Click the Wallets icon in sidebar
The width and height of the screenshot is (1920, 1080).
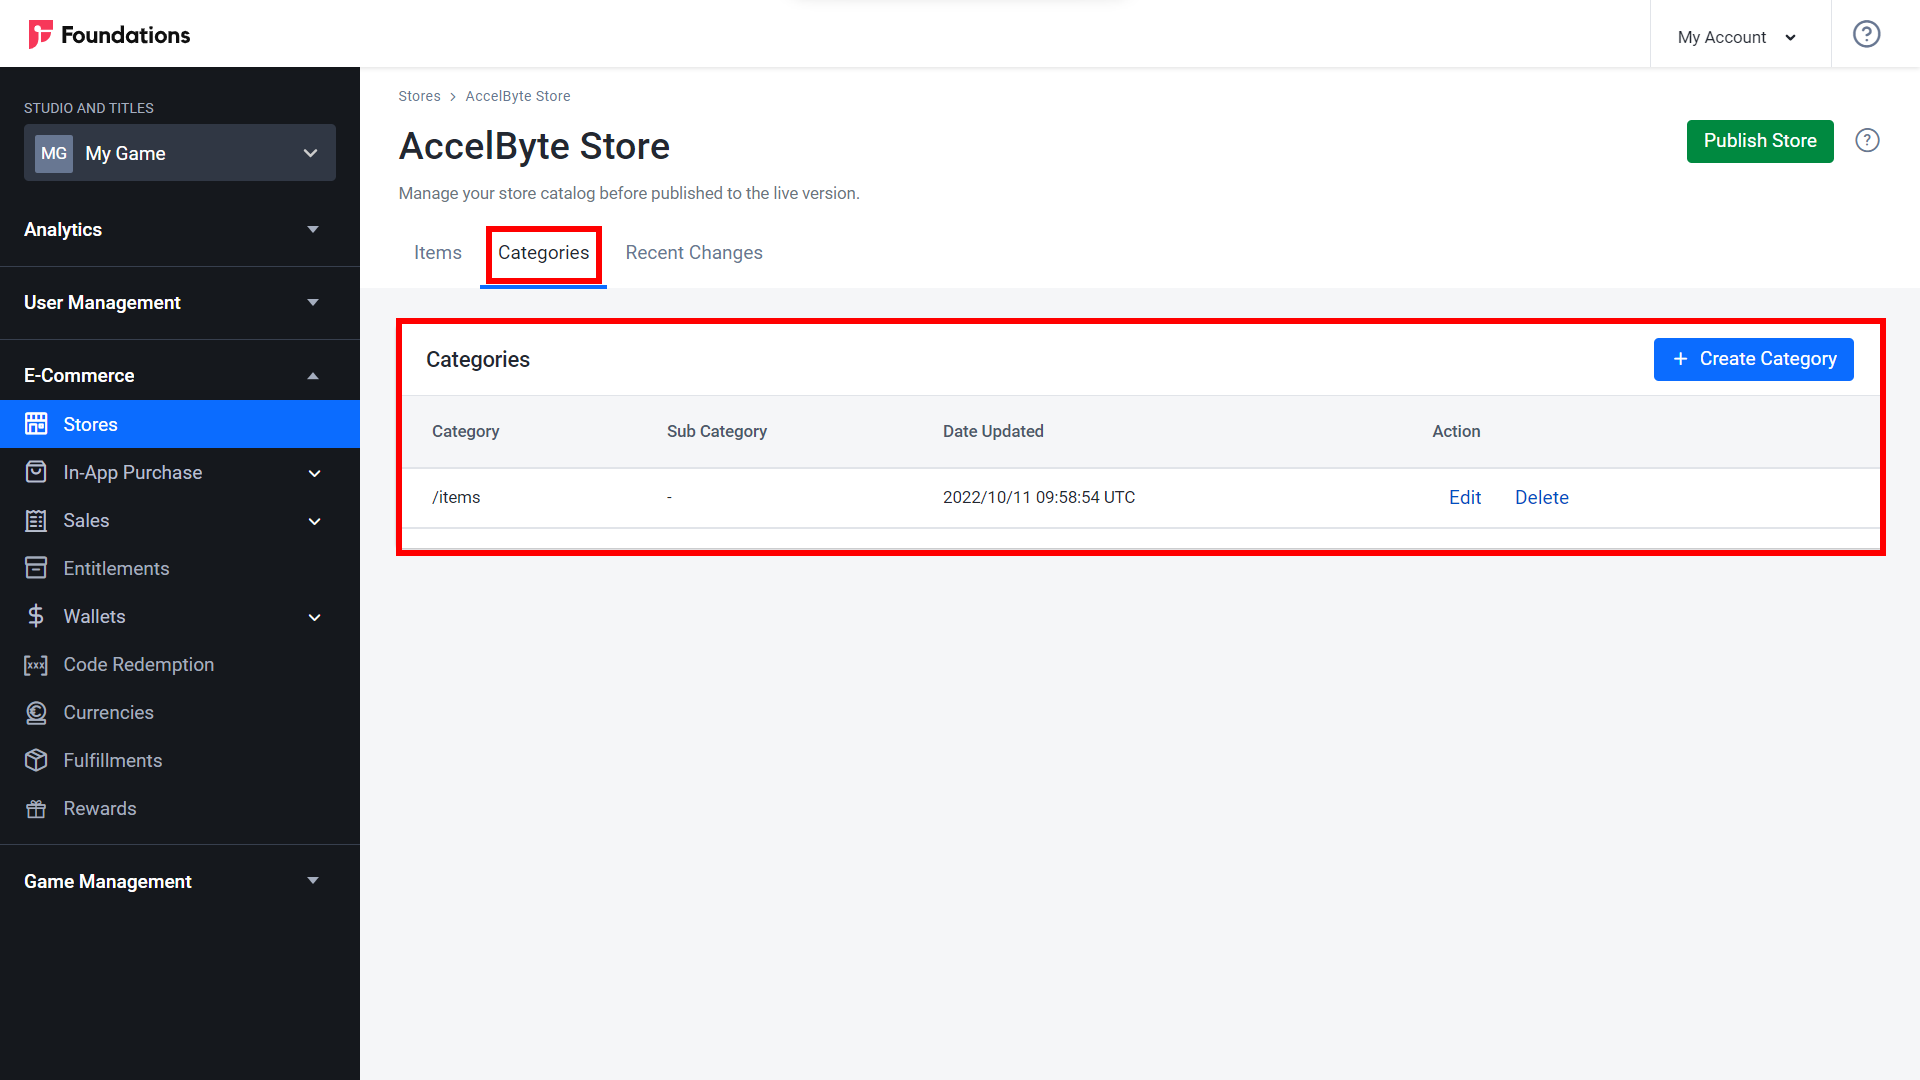pos(36,616)
